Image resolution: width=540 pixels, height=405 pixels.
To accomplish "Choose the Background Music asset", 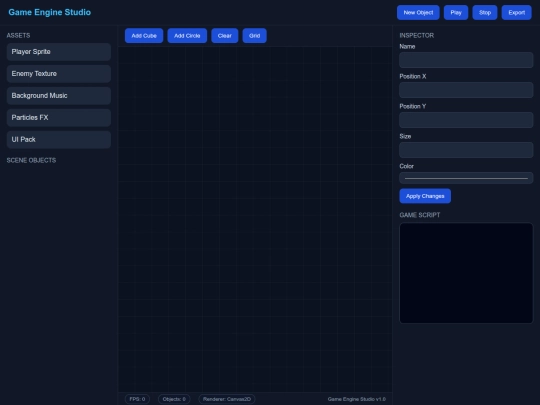I will click(59, 96).
